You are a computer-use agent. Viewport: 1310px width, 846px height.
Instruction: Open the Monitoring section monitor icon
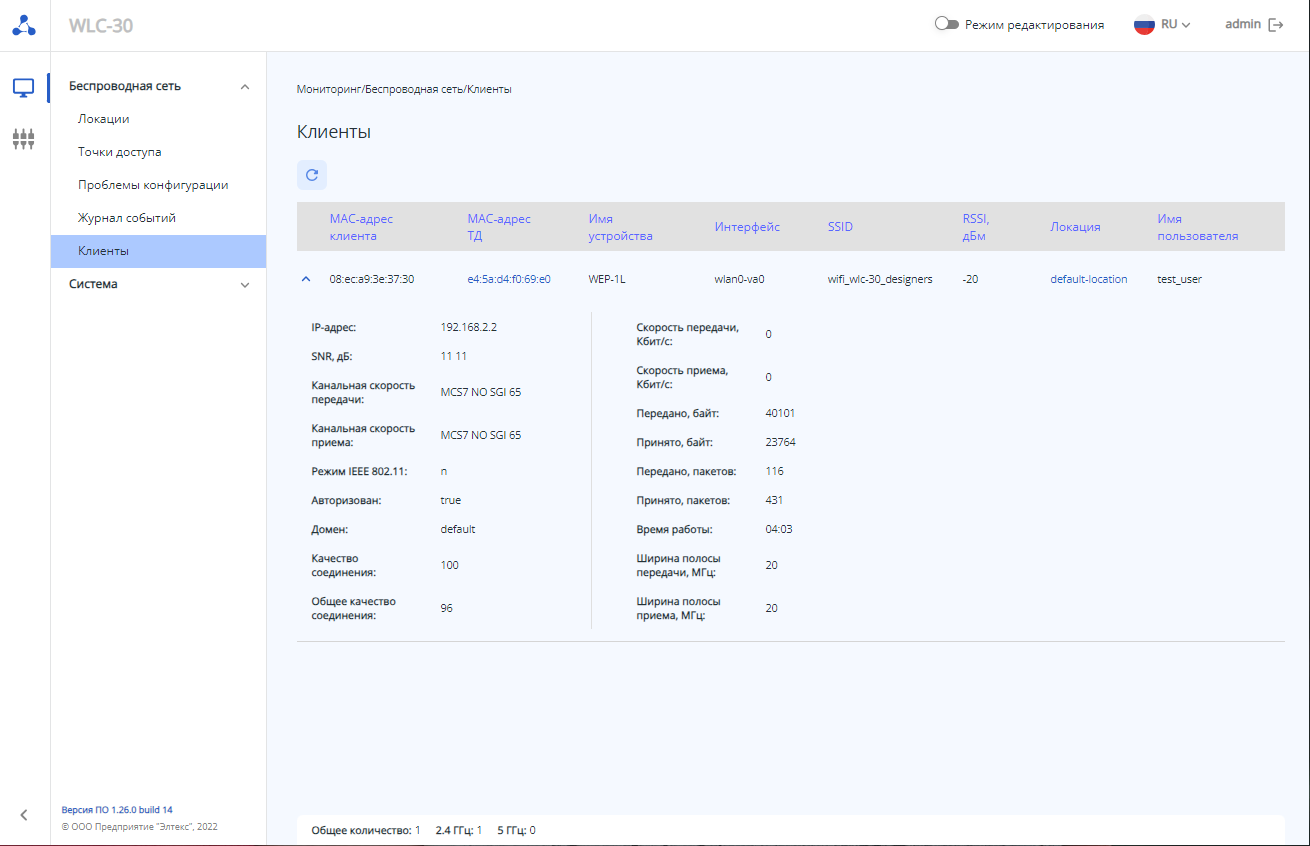coord(24,88)
